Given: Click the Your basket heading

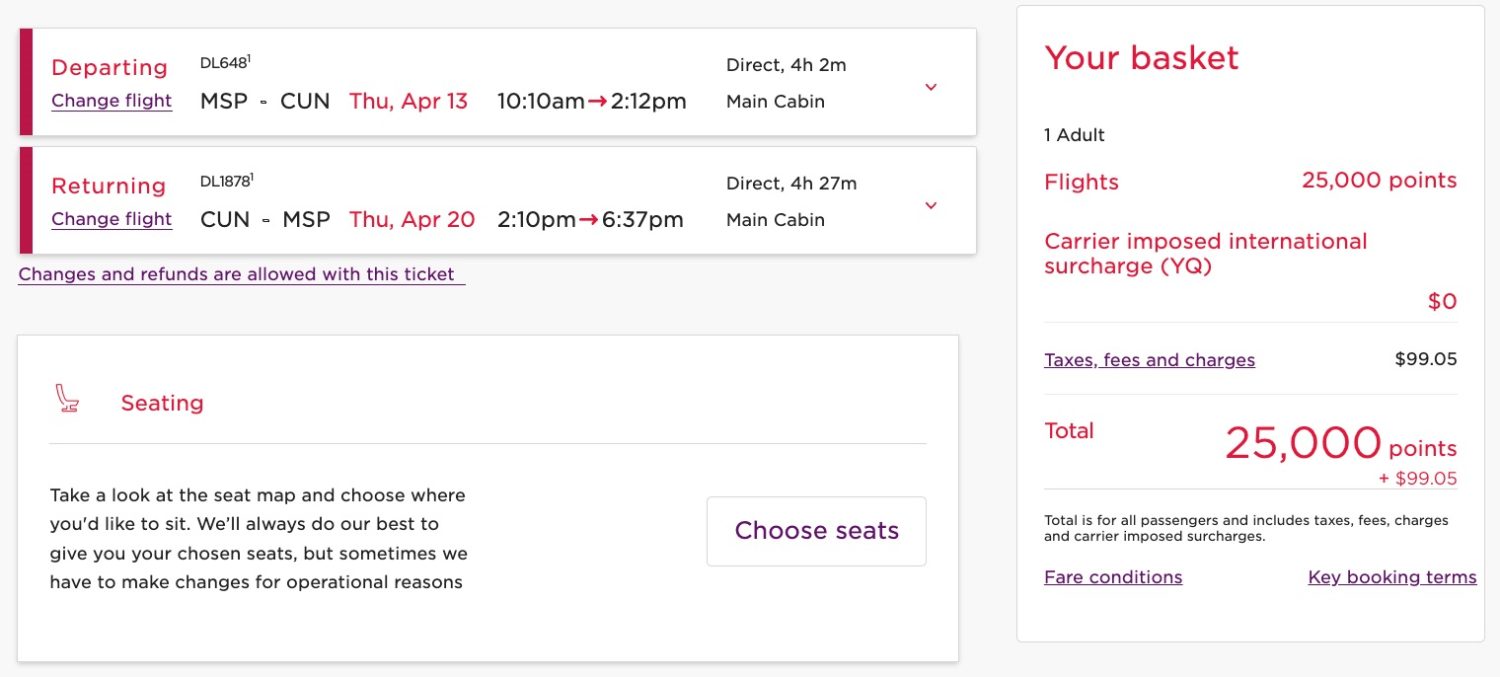Looking at the screenshot, I should click(1141, 58).
